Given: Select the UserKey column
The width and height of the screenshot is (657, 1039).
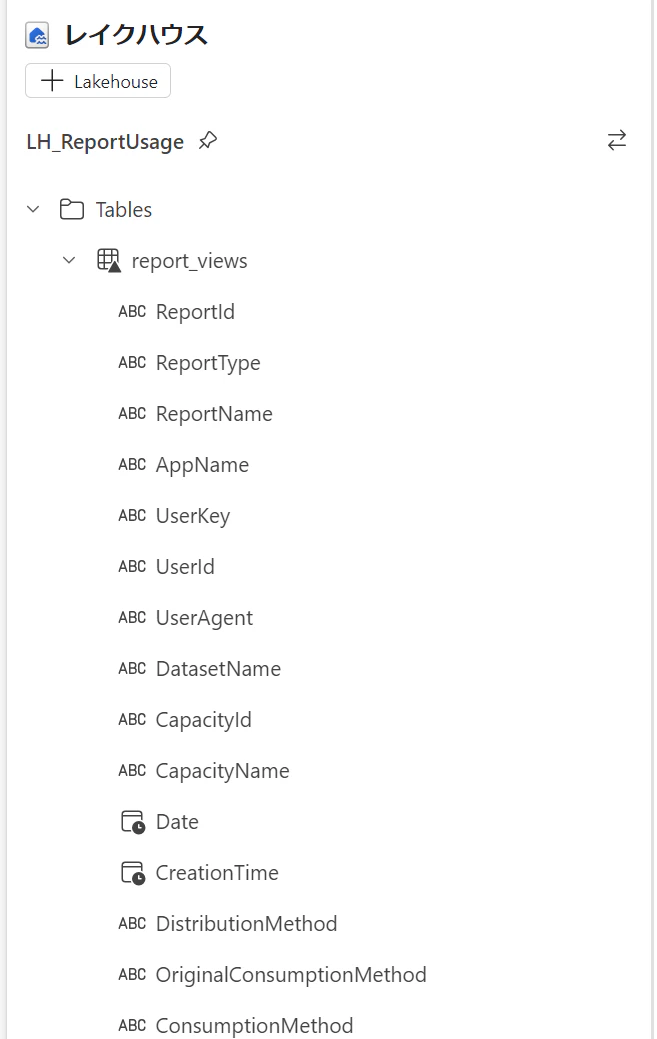Looking at the screenshot, I should click(193, 516).
